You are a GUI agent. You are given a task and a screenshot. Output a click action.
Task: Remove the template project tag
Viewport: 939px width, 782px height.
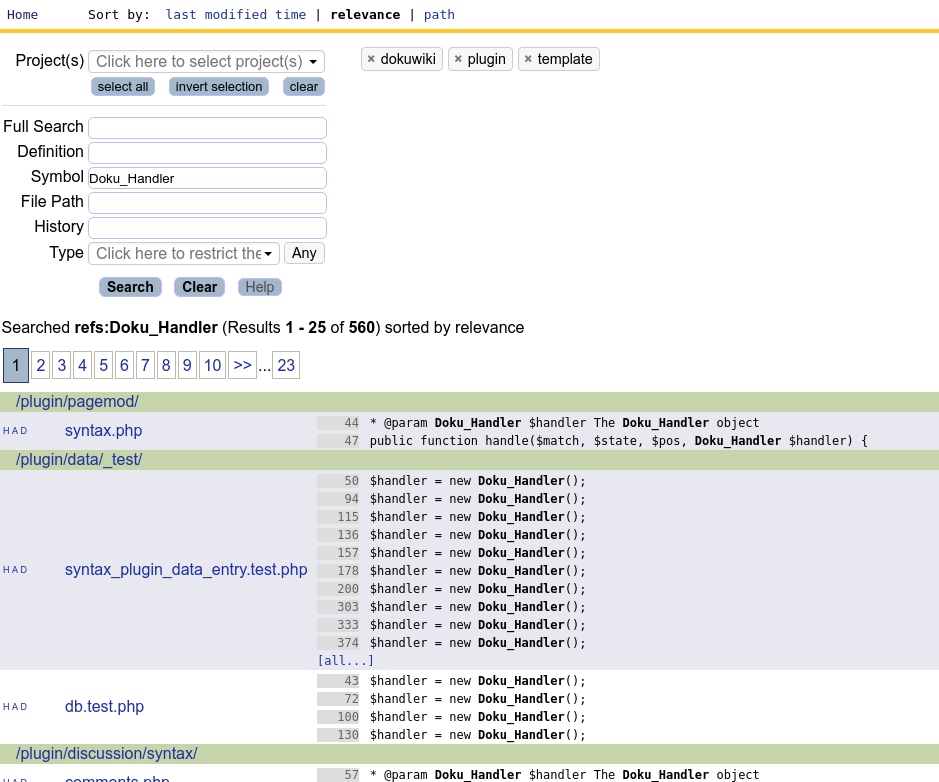coord(528,59)
